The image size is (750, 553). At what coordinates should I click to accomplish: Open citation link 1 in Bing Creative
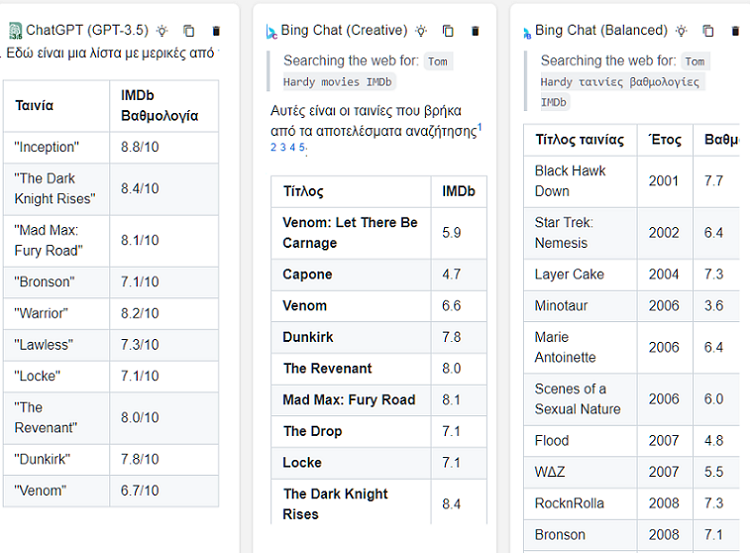480,127
